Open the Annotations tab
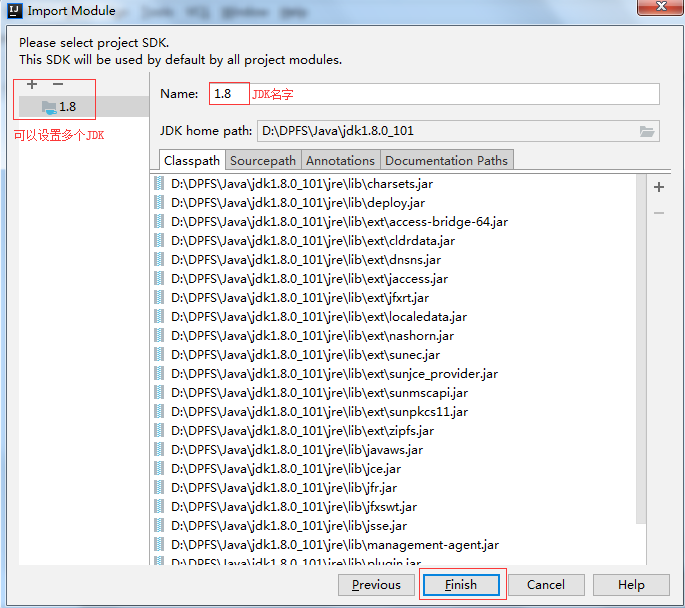This screenshot has width=685, height=608. [340, 161]
